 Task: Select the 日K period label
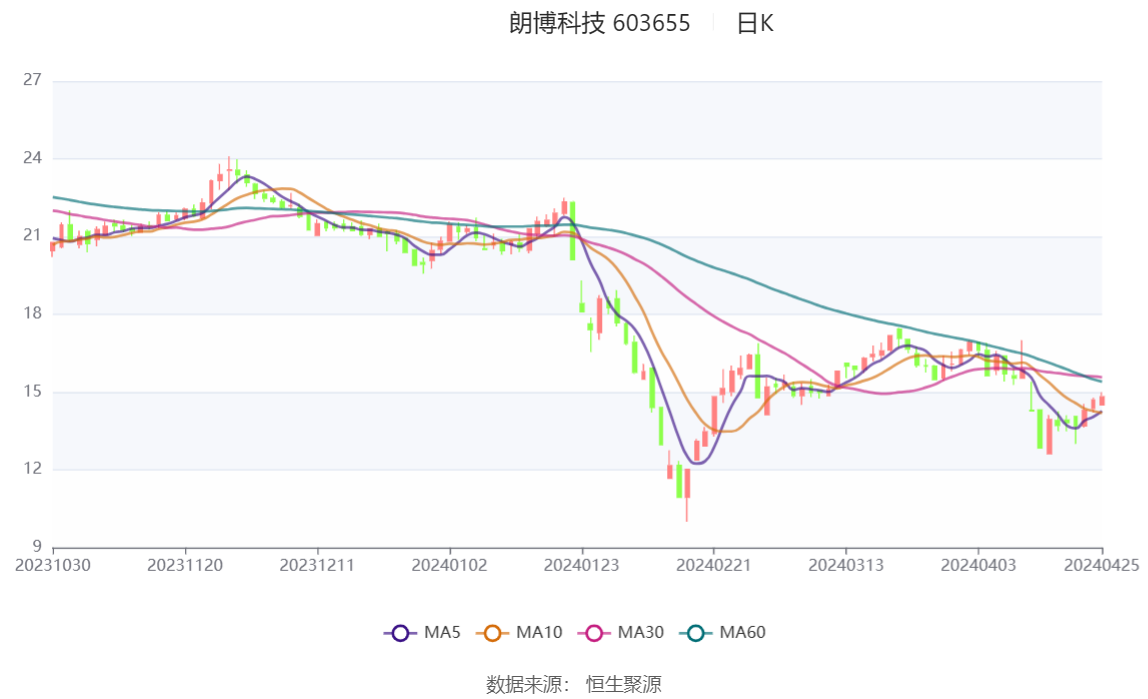point(755,24)
